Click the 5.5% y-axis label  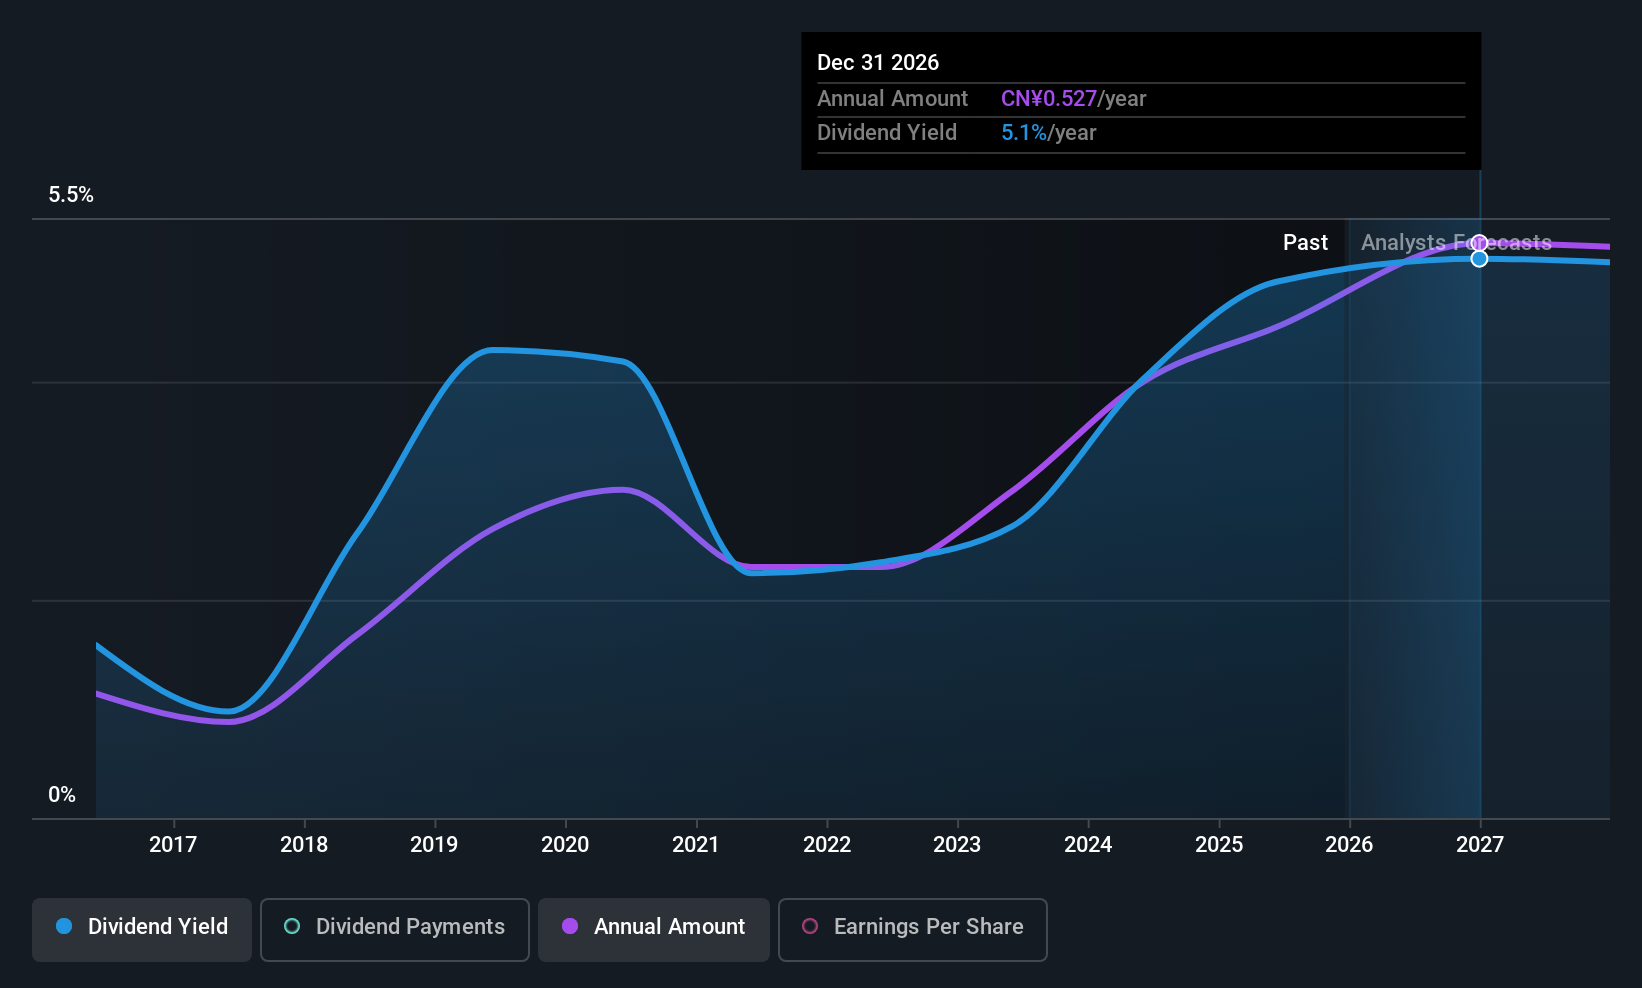[71, 195]
